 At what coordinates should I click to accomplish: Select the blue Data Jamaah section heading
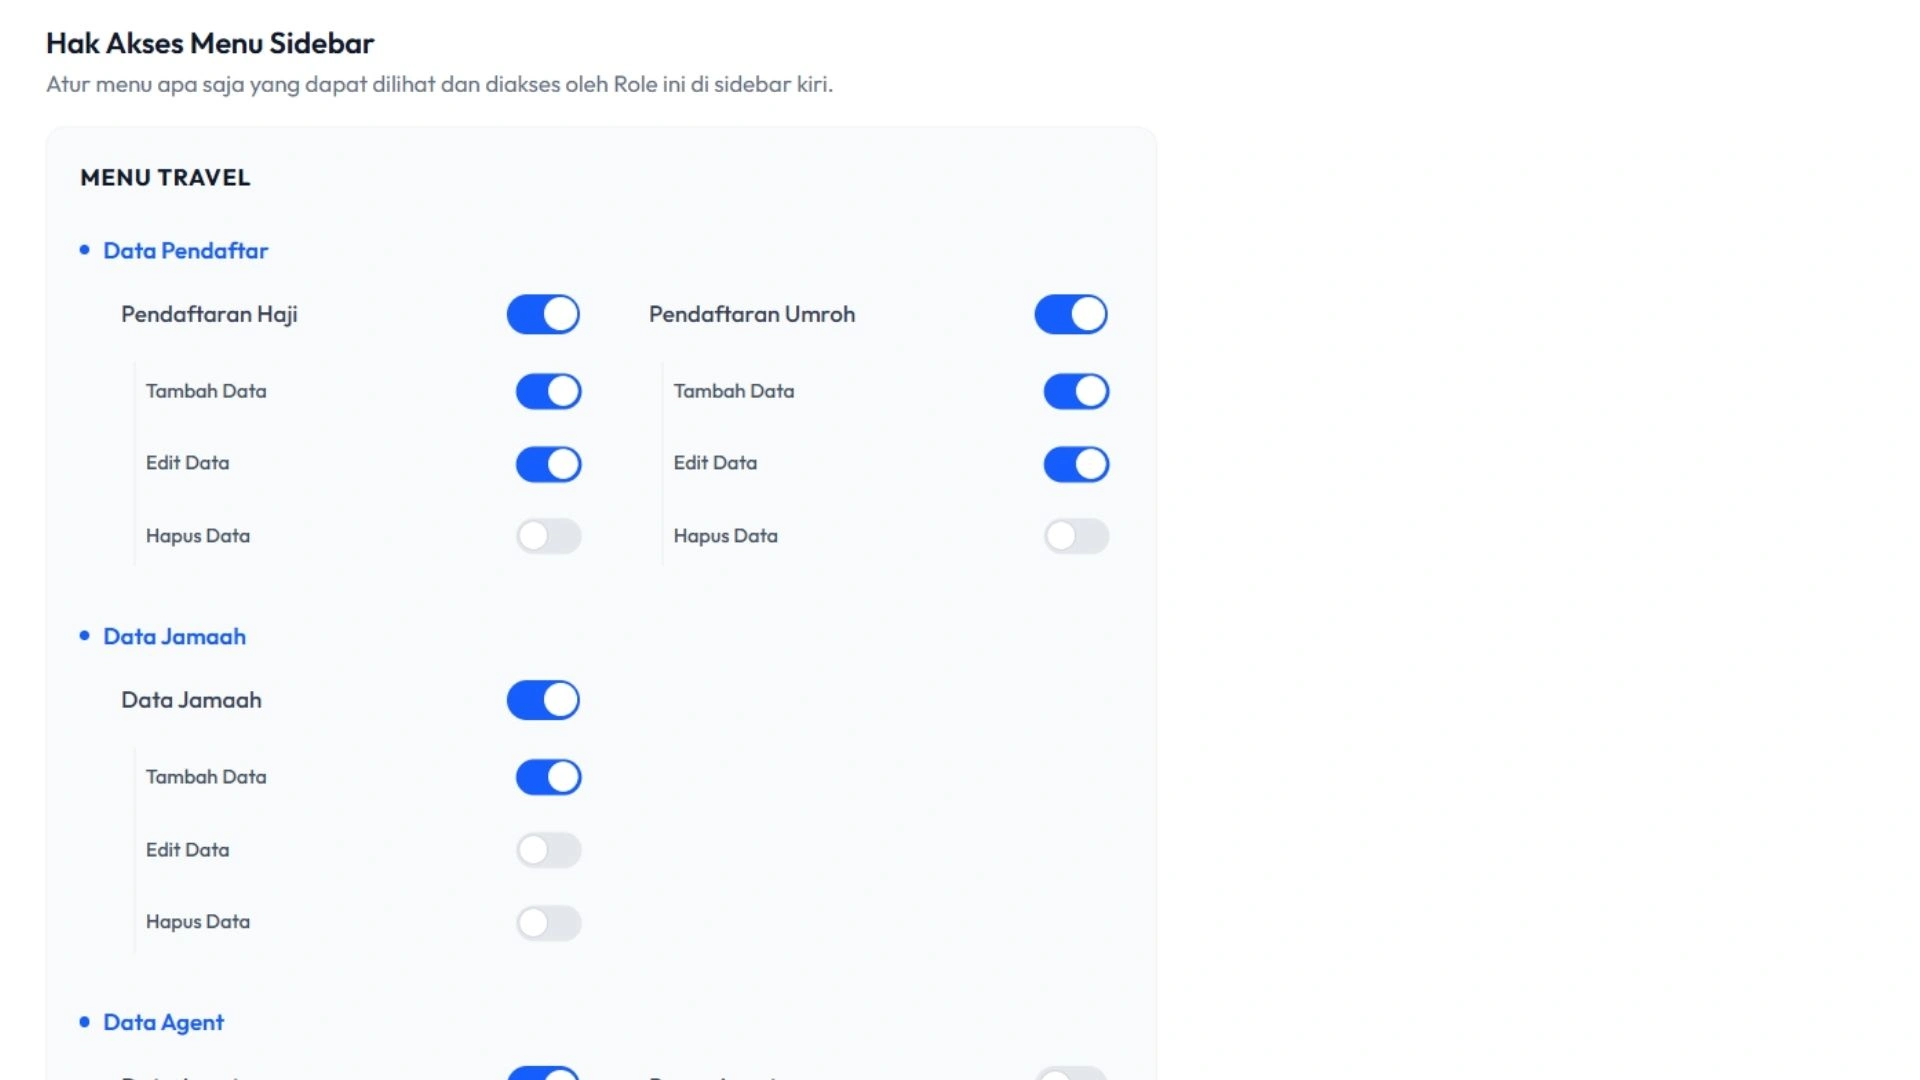[x=174, y=636]
